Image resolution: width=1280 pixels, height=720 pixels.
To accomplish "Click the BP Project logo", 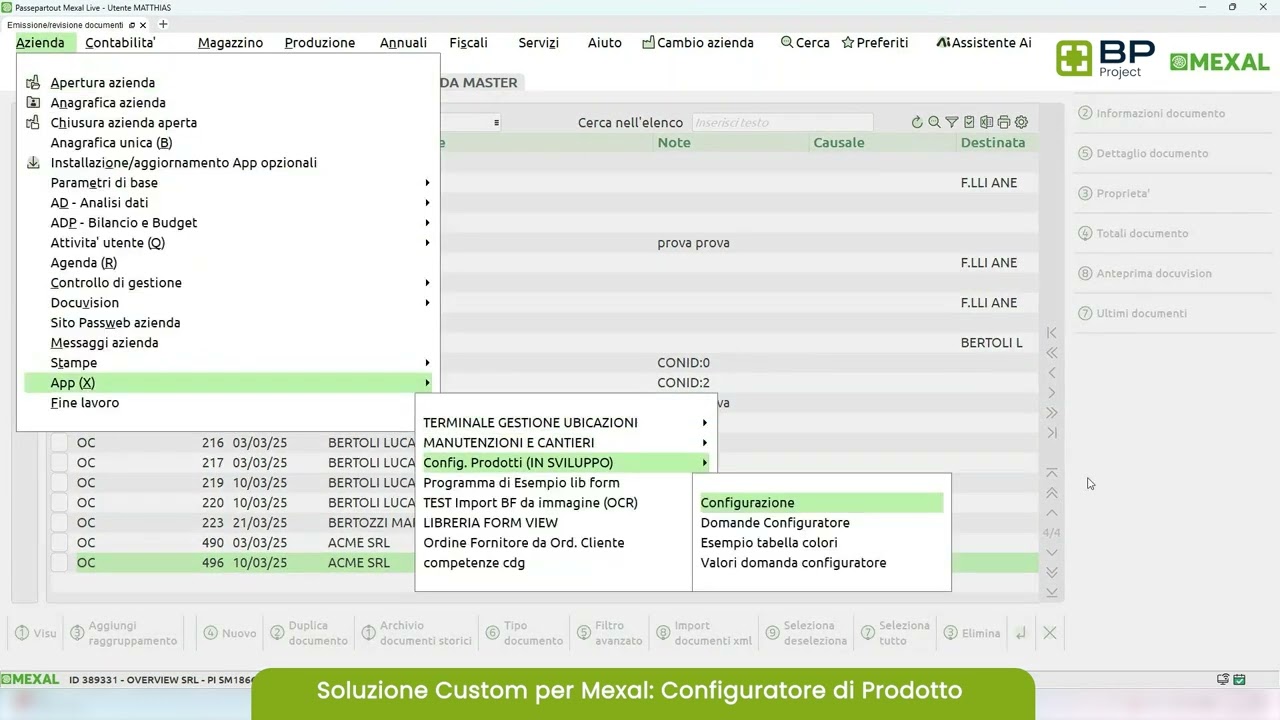I will tap(1106, 58).
